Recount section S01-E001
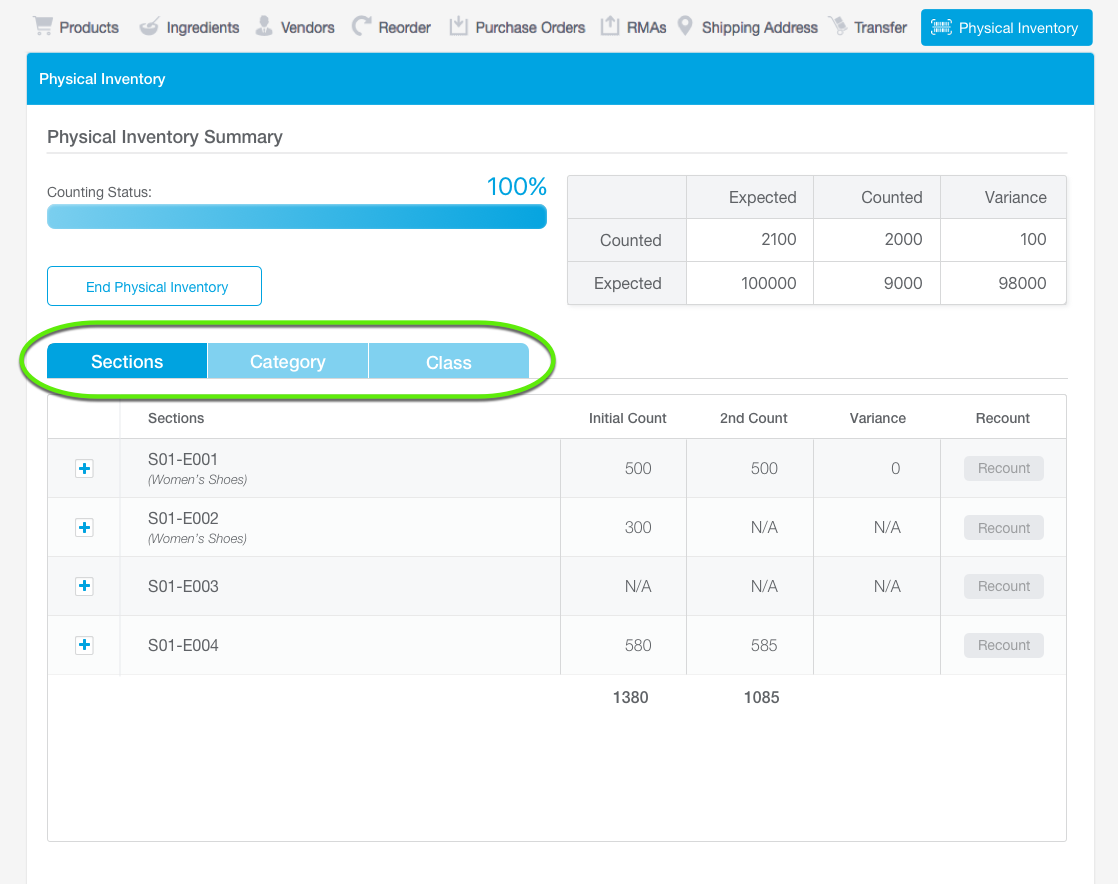This screenshot has width=1118, height=884. tap(1003, 468)
